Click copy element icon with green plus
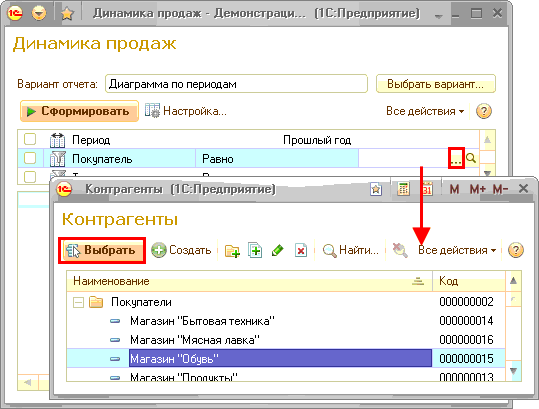 [x=255, y=250]
